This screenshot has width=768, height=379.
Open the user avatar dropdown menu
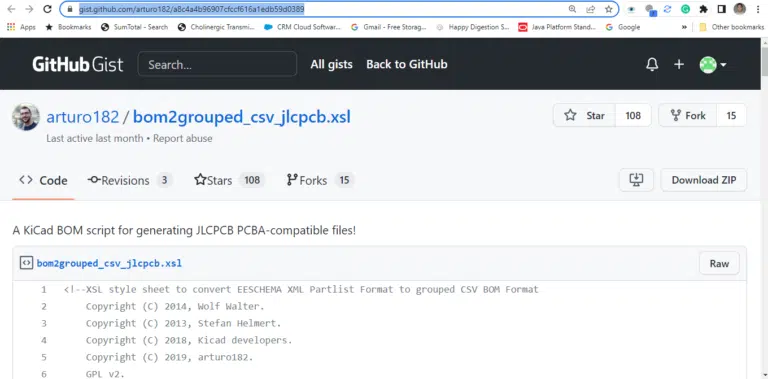point(713,65)
